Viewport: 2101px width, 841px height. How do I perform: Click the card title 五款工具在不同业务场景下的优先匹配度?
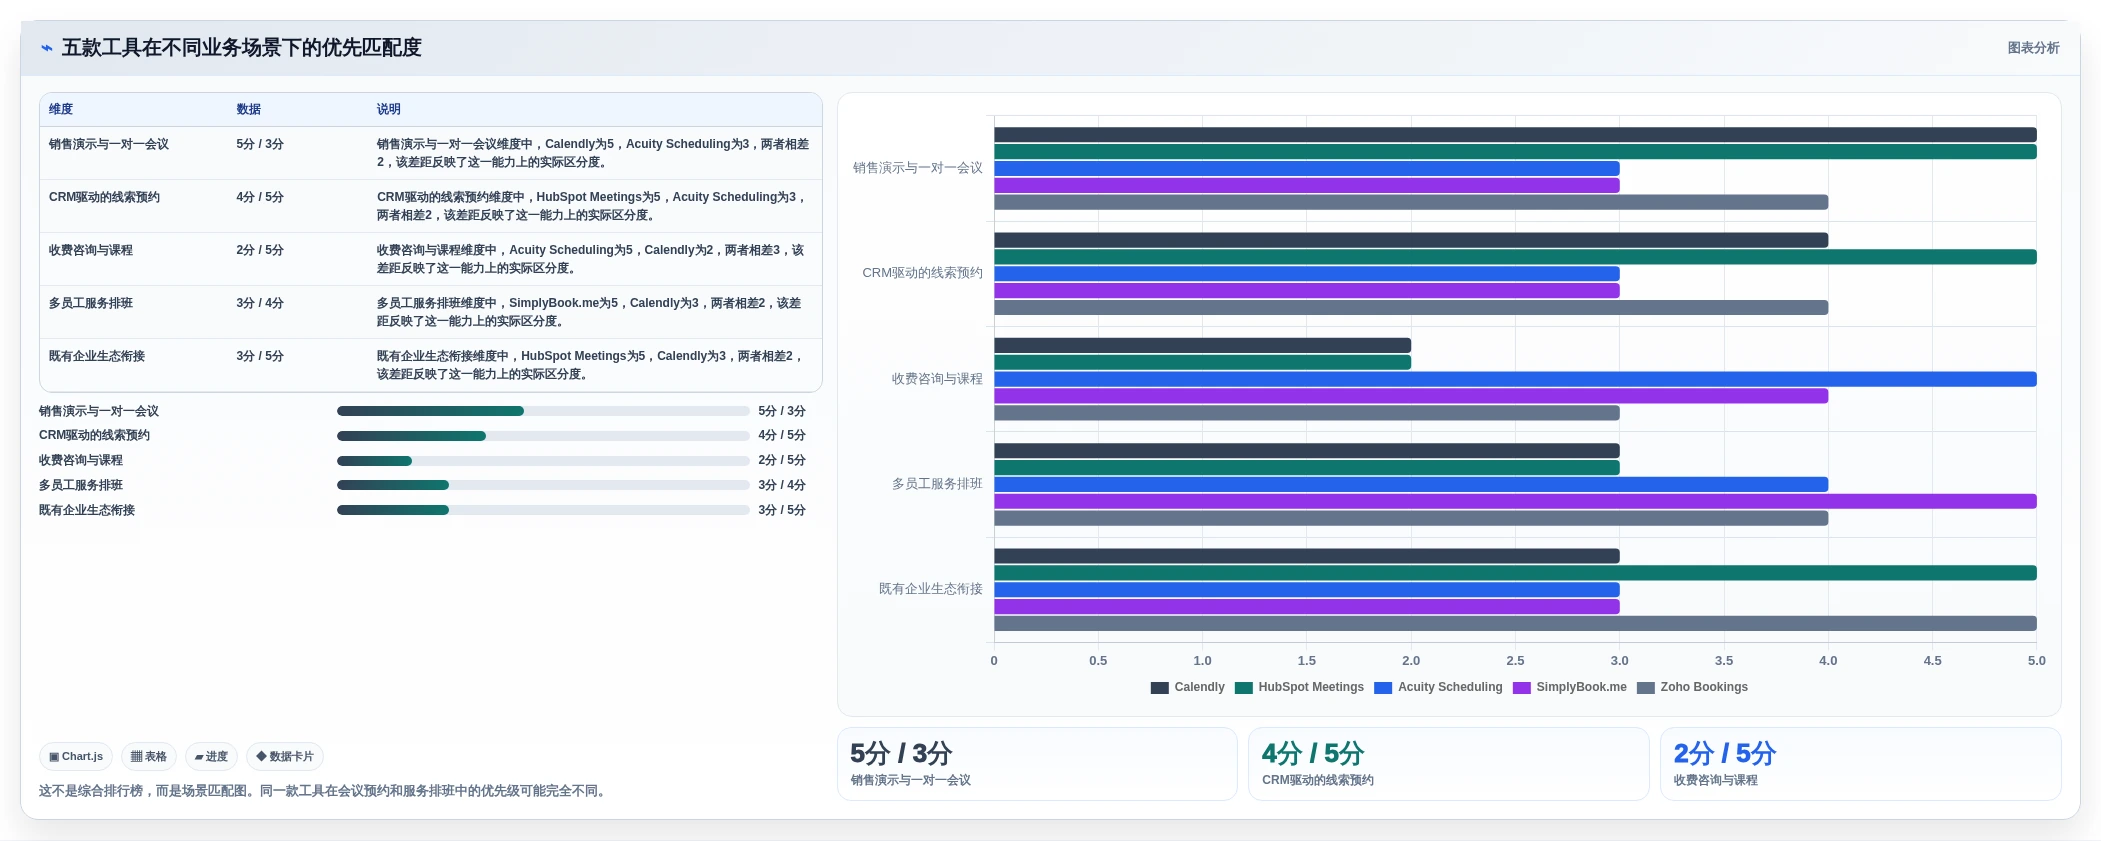pos(242,48)
